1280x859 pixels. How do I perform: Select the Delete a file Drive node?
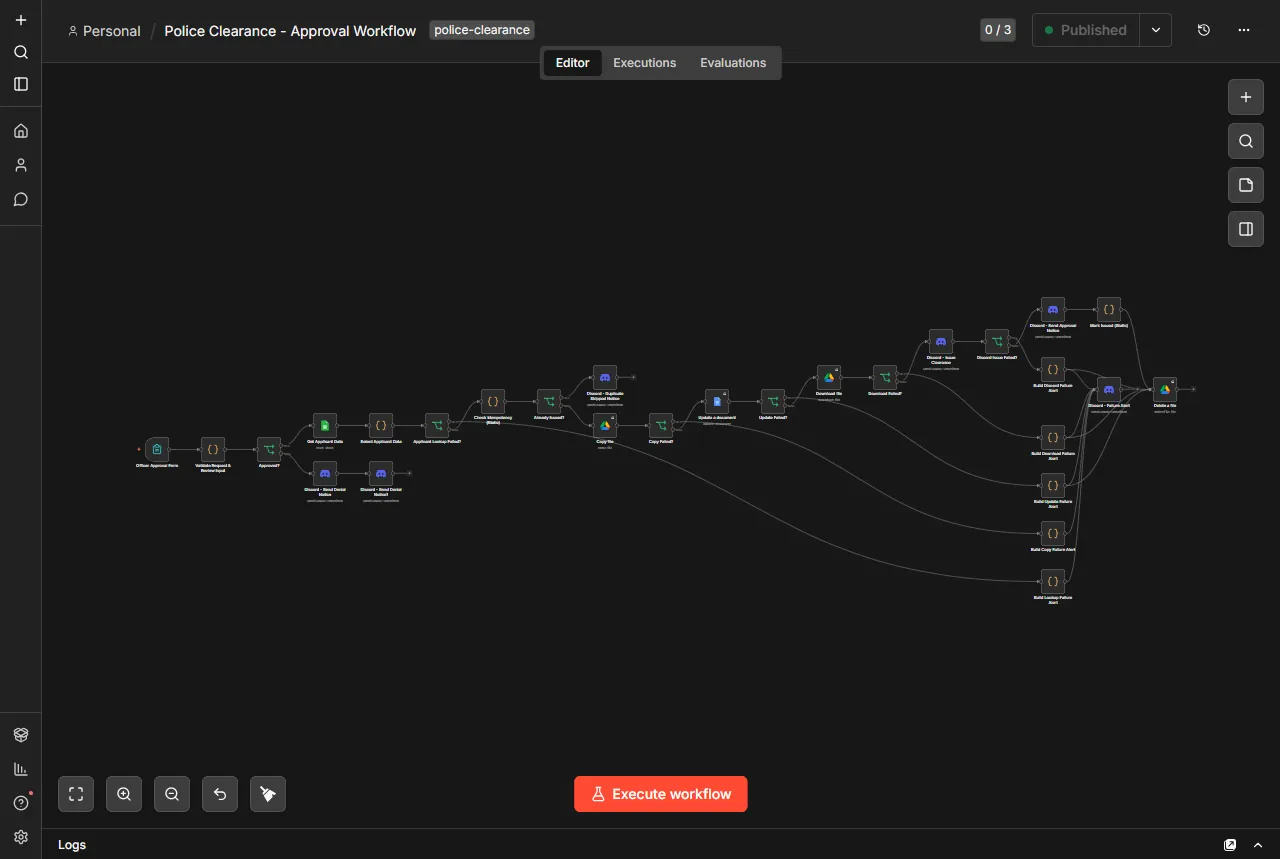click(1165, 390)
